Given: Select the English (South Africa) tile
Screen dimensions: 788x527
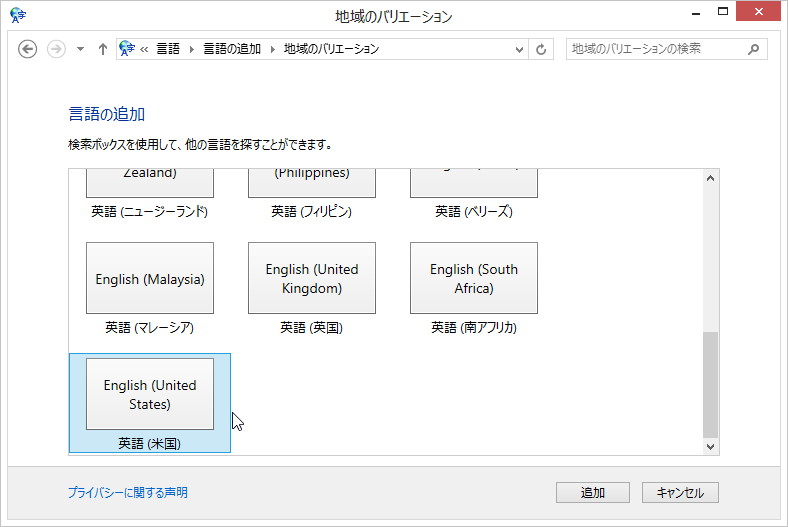Looking at the screenshot, I should [474, 278].
